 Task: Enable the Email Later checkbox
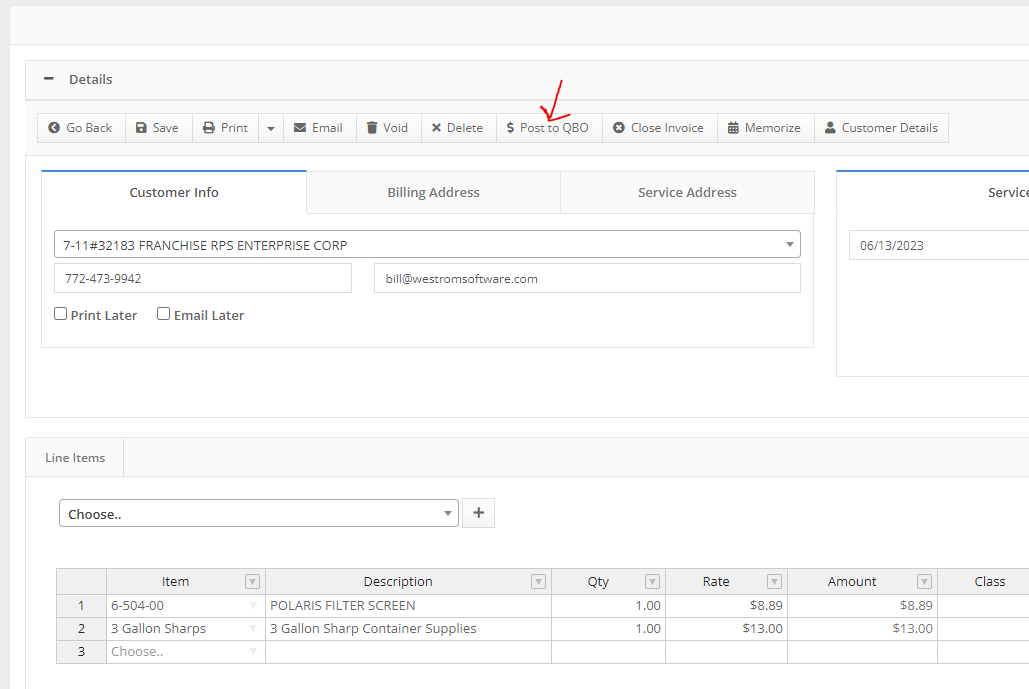click(x=163, y=314)
